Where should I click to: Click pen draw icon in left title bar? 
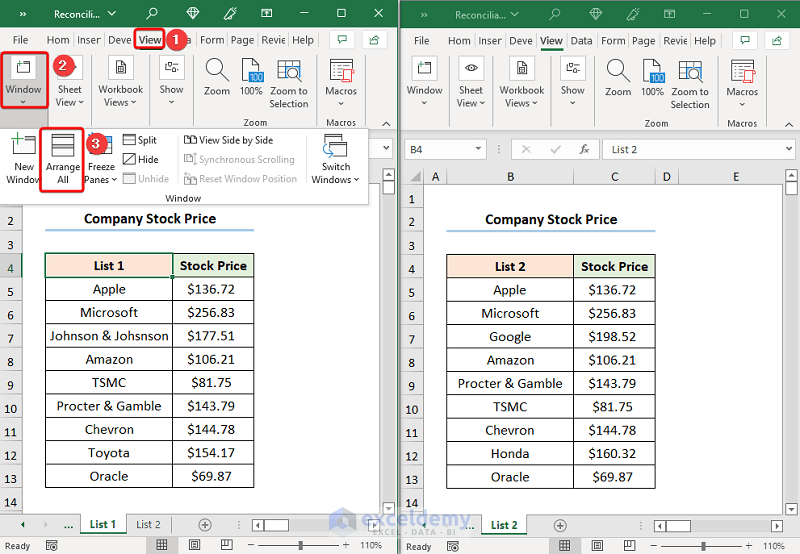[x=230, y=13]
